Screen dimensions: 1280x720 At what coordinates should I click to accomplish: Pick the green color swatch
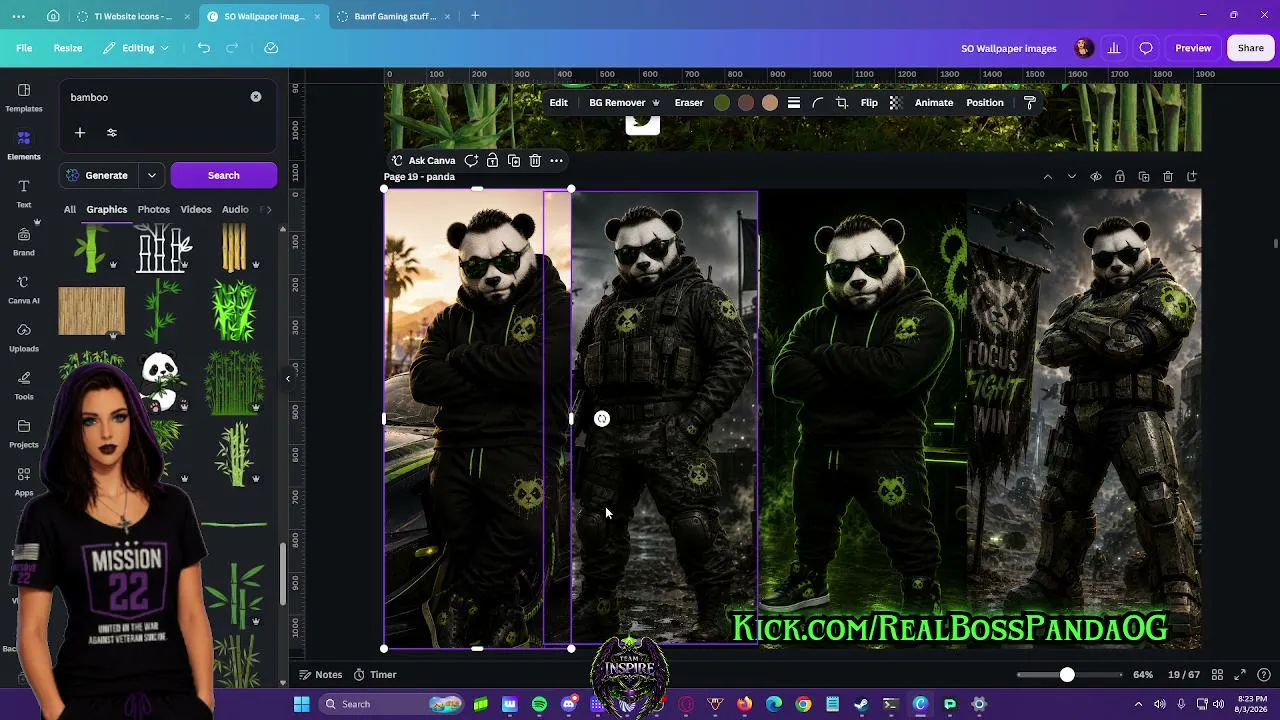tap(722, 103)
